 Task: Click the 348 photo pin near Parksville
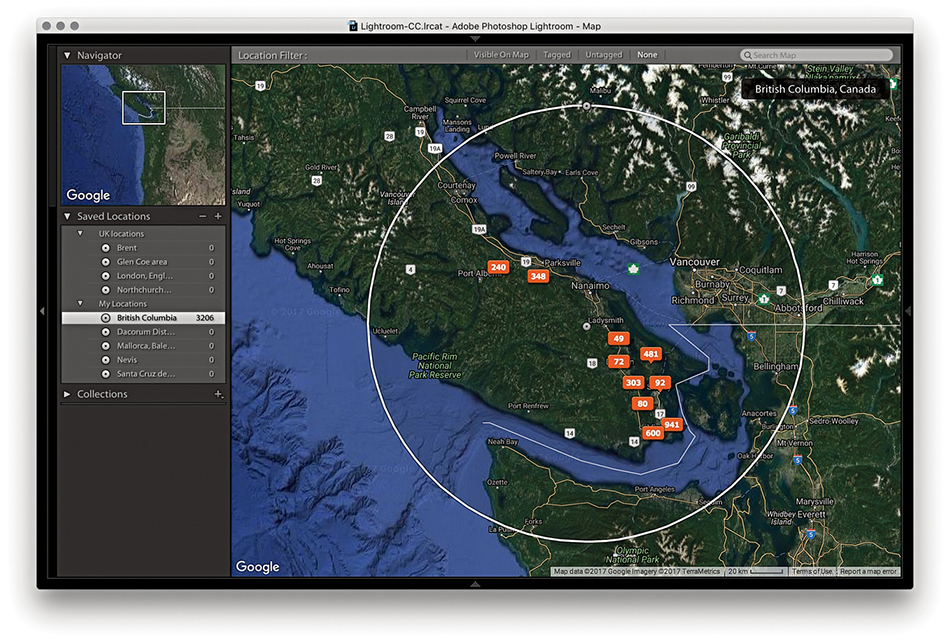click(538, 276)
